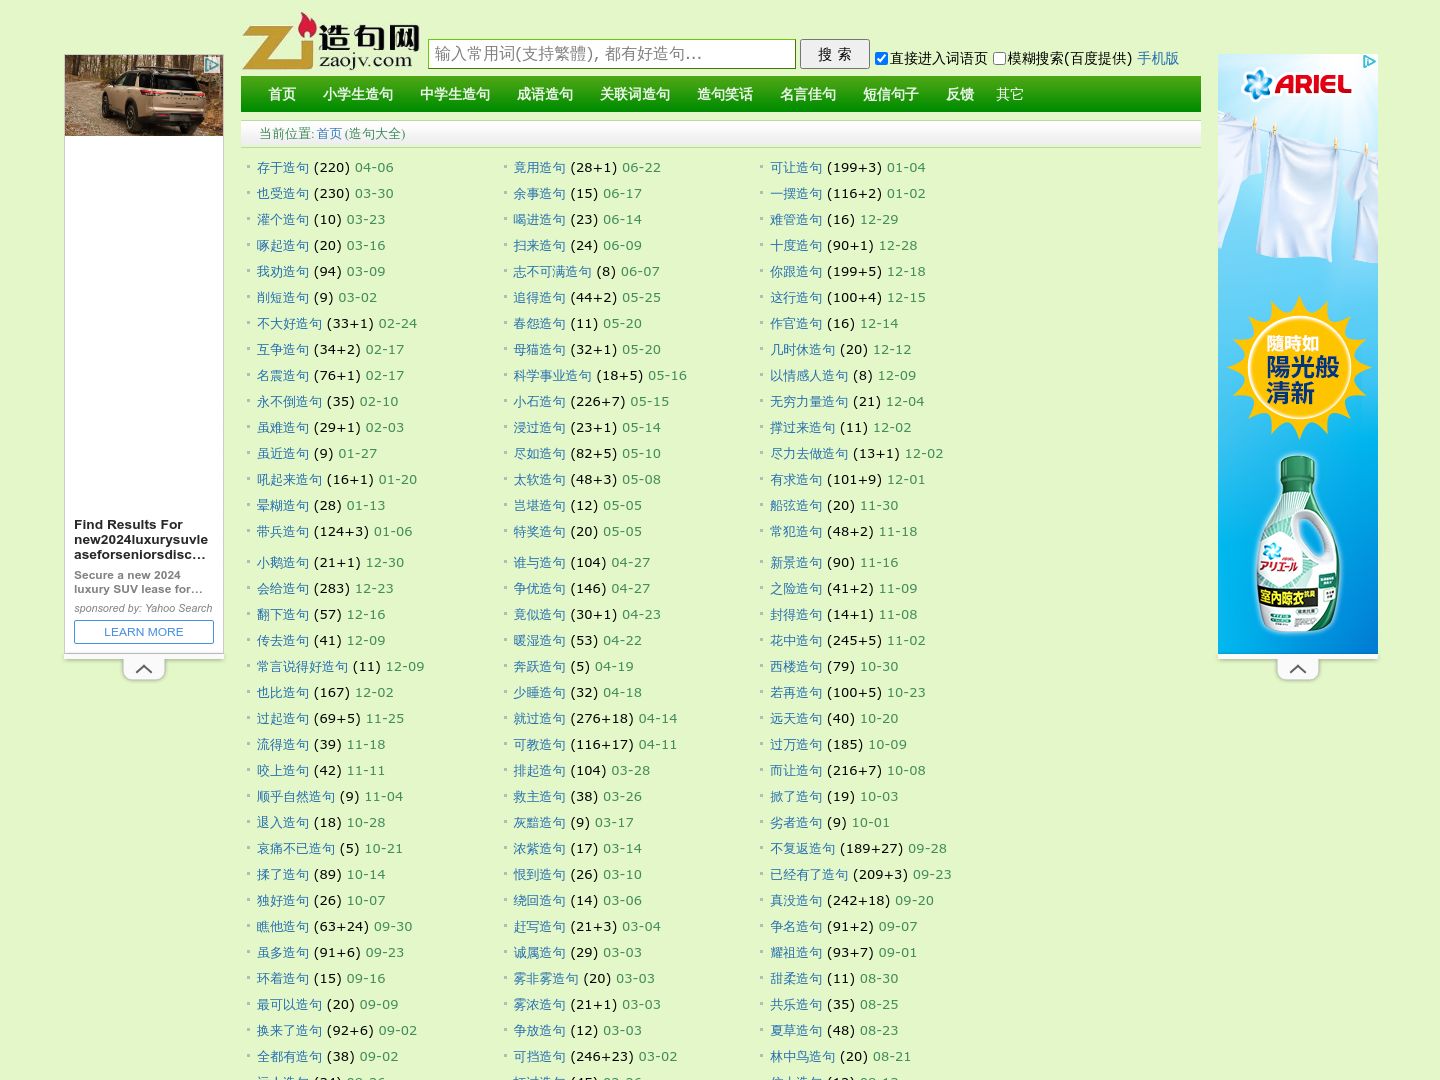
Task: Open the 常言说得好造句 link
Action: click(x=303, y=666)
